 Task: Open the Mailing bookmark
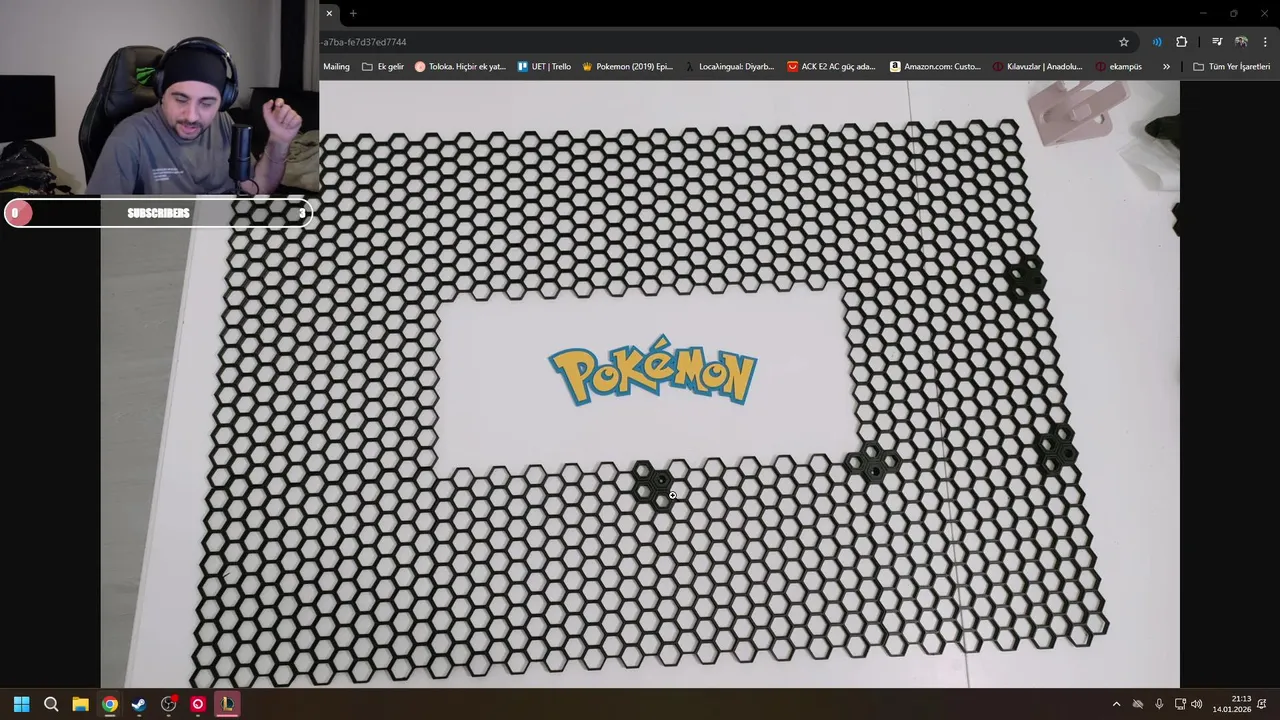coord(336,67)
